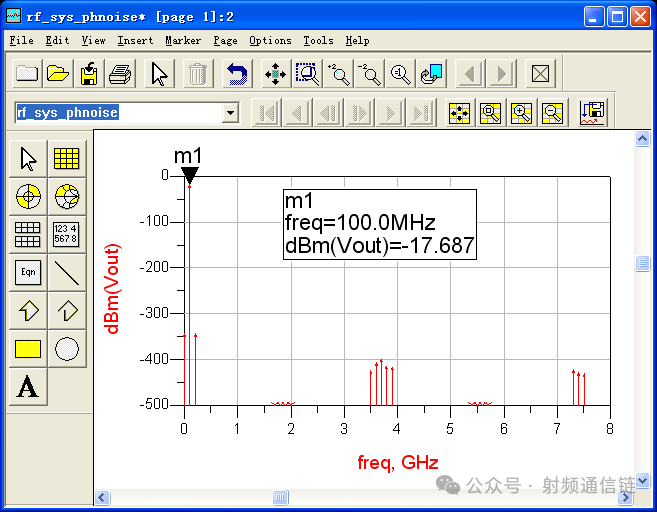Select the m1 marker readout box

coord(380,224)
